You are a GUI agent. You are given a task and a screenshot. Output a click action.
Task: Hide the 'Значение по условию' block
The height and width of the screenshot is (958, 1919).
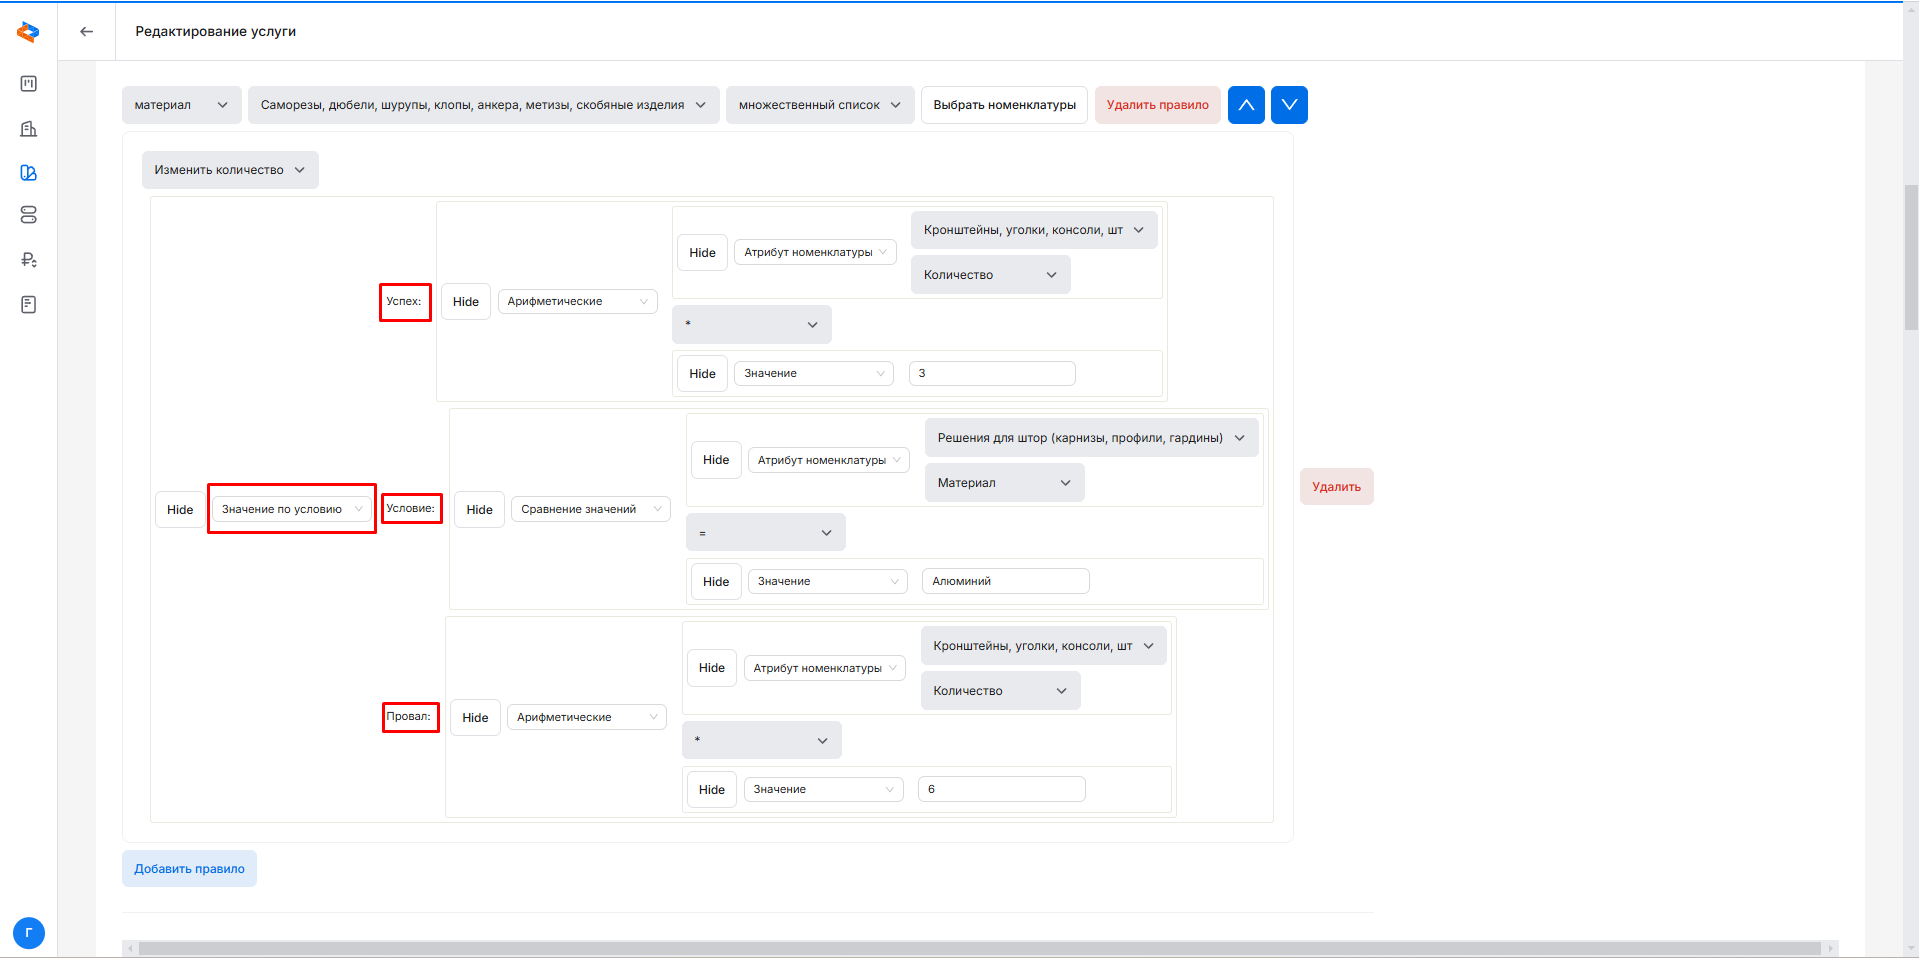pos(180,510)
